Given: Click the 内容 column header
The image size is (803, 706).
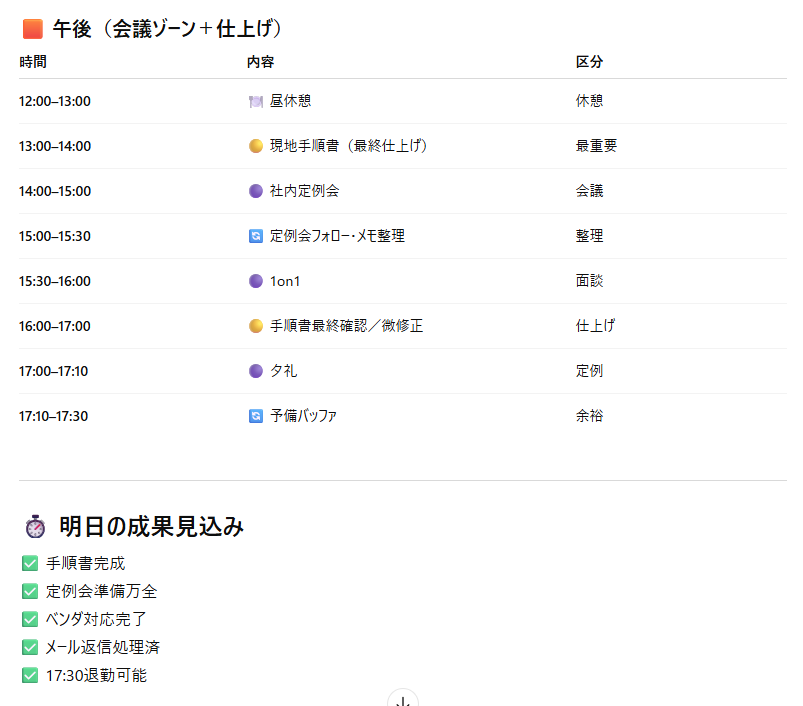Looking at the screenshot, I should tap(260, 62).
